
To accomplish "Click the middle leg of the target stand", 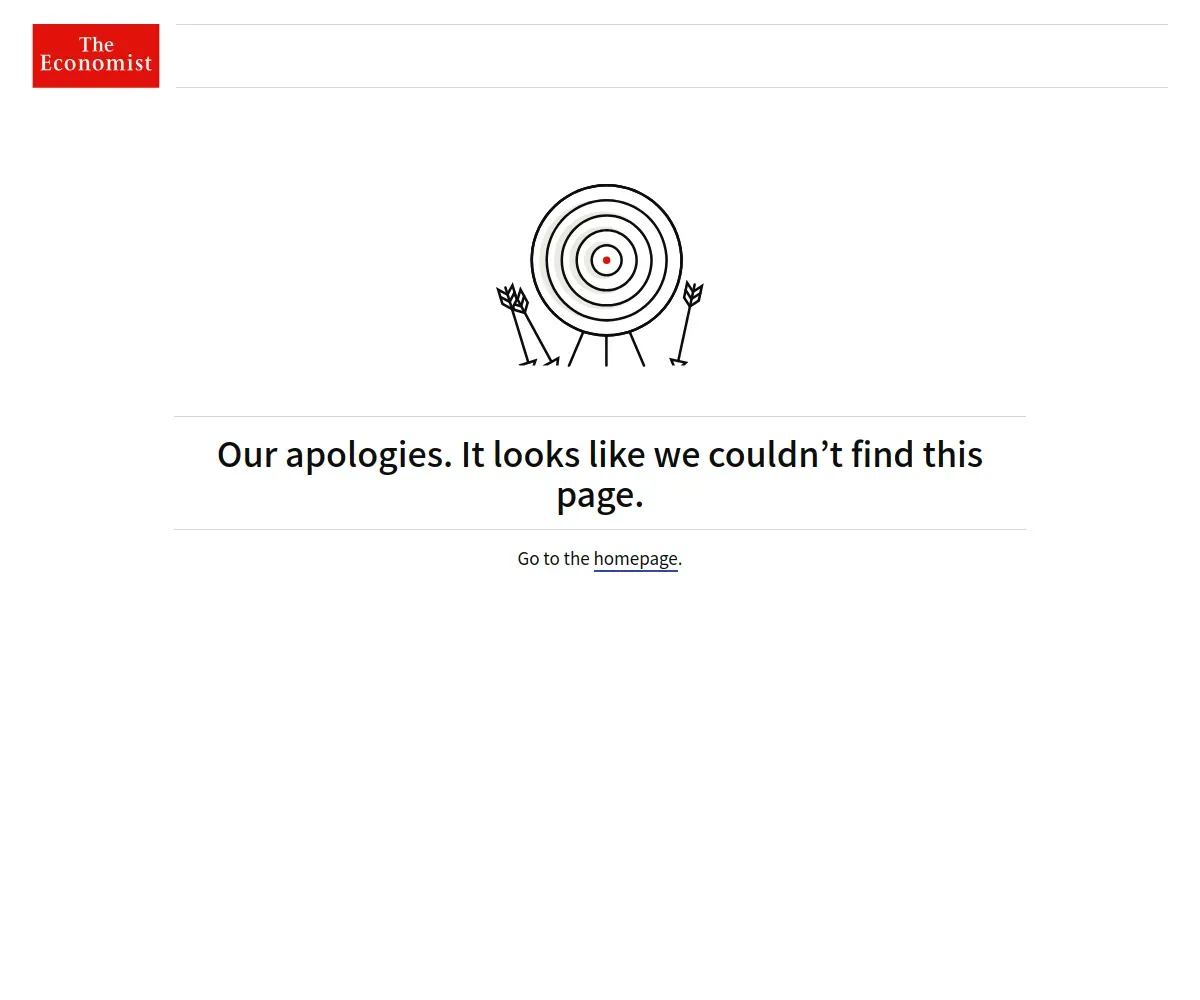I will click(606, 351).
